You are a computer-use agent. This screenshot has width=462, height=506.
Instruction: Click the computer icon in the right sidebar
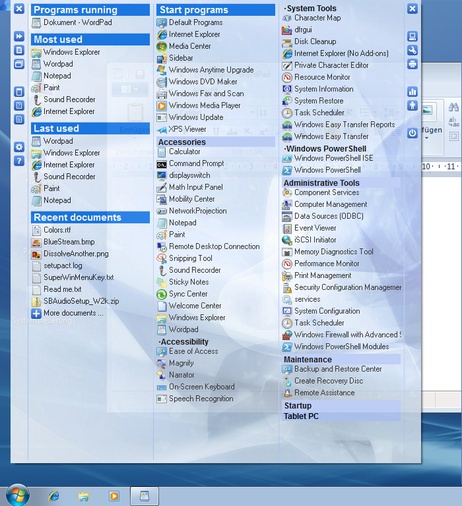click(x=412, y=36)
